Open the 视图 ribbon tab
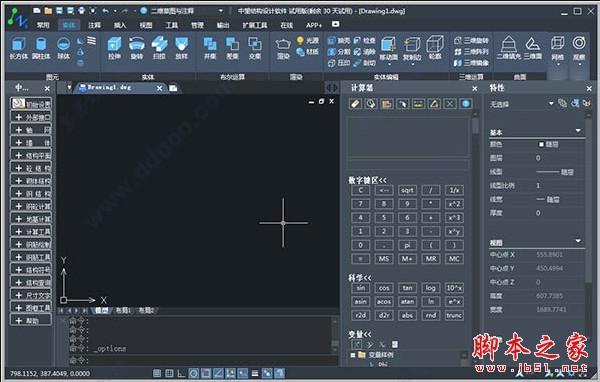 point(146,25)
